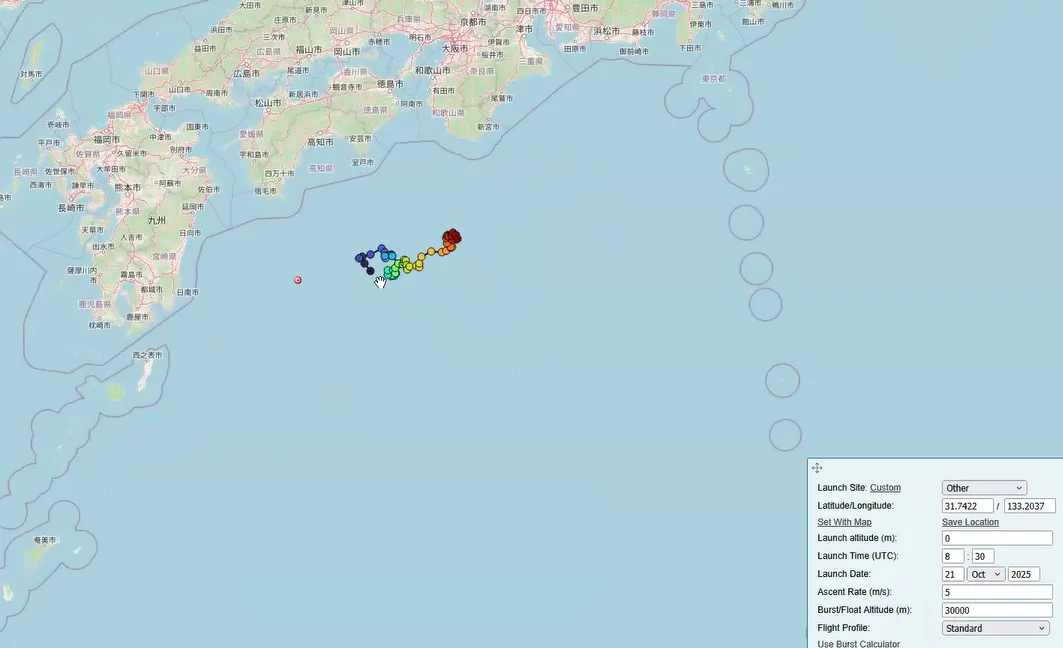Click the Launch altitude input field

(997, 538)
